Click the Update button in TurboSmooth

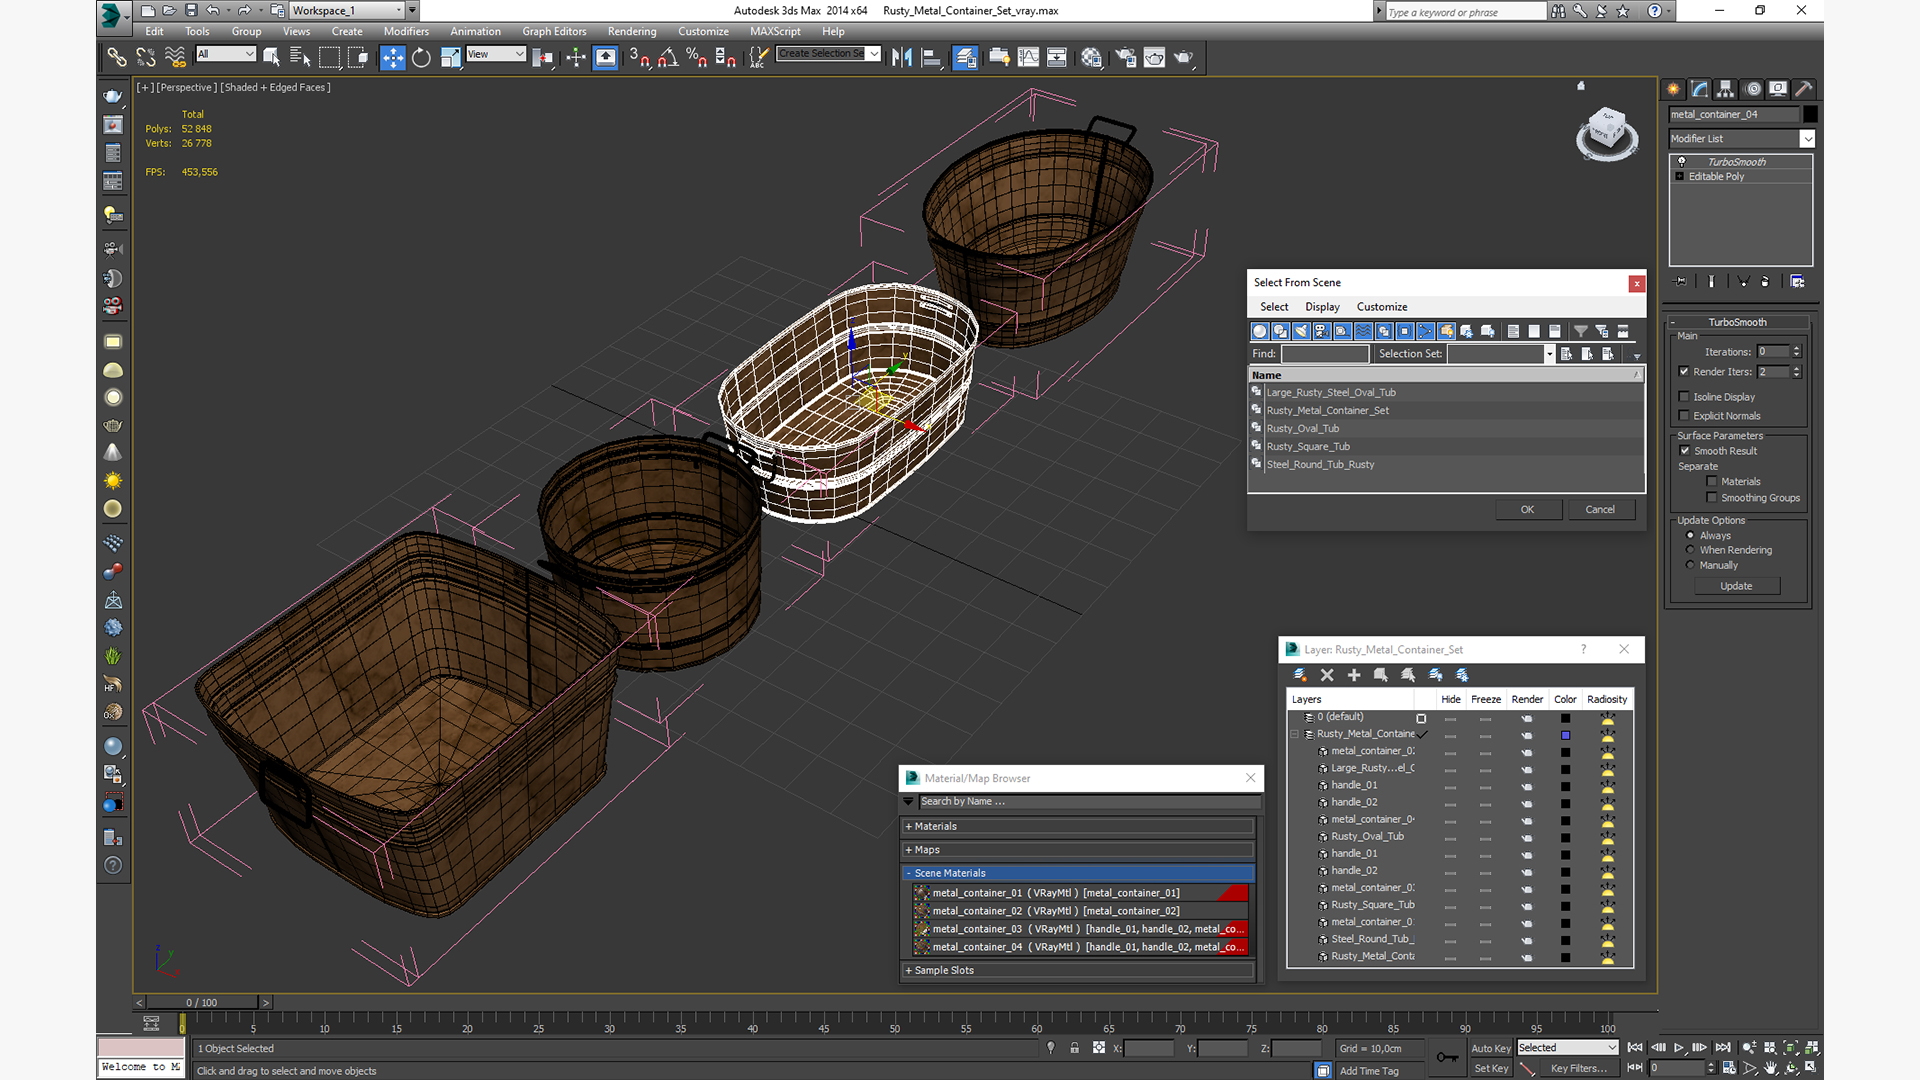coord(1736,586)
